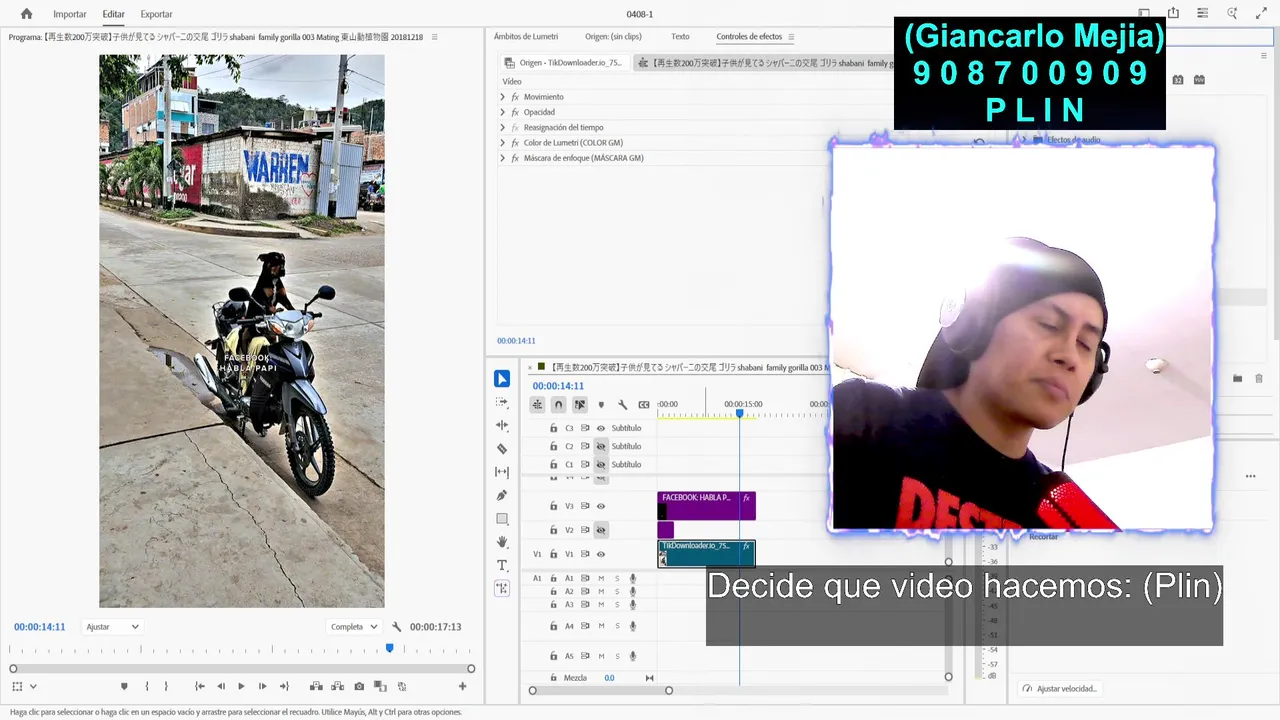Toggle visibility of subtitle track C3
Screen dimensions: 1280x720
(x=601, y=428)
